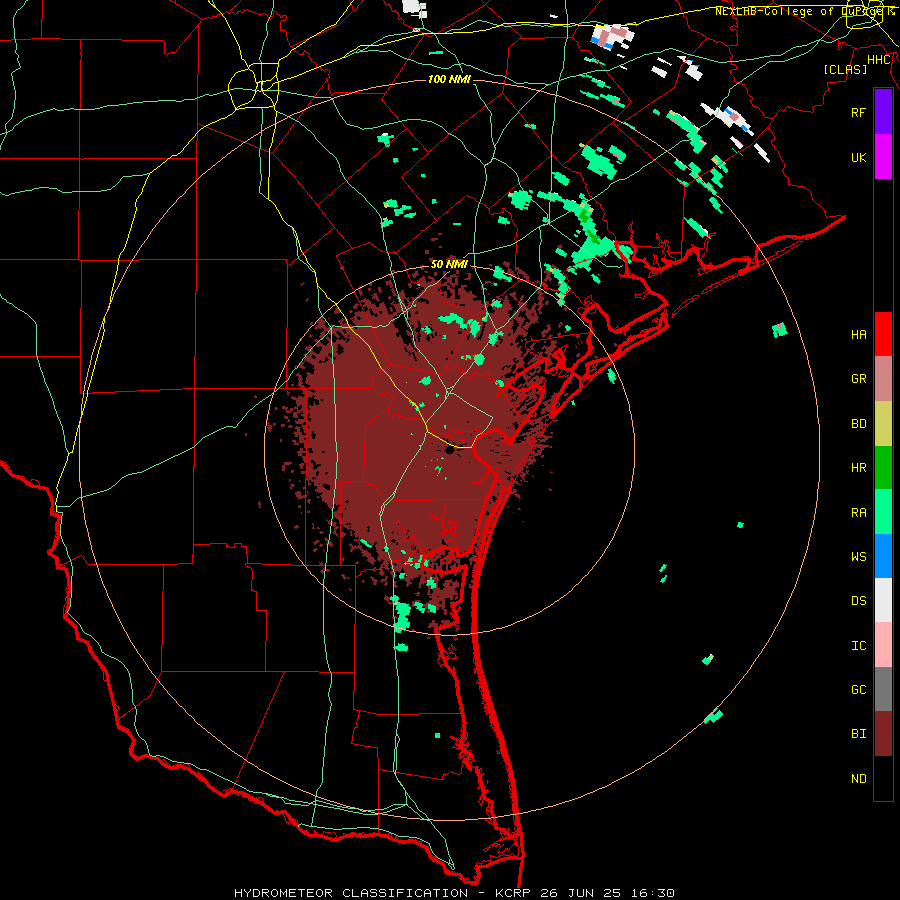This screenshot has height=900, width=900.
Task: Select the 'RA' legend label
Action: [858, 513]
